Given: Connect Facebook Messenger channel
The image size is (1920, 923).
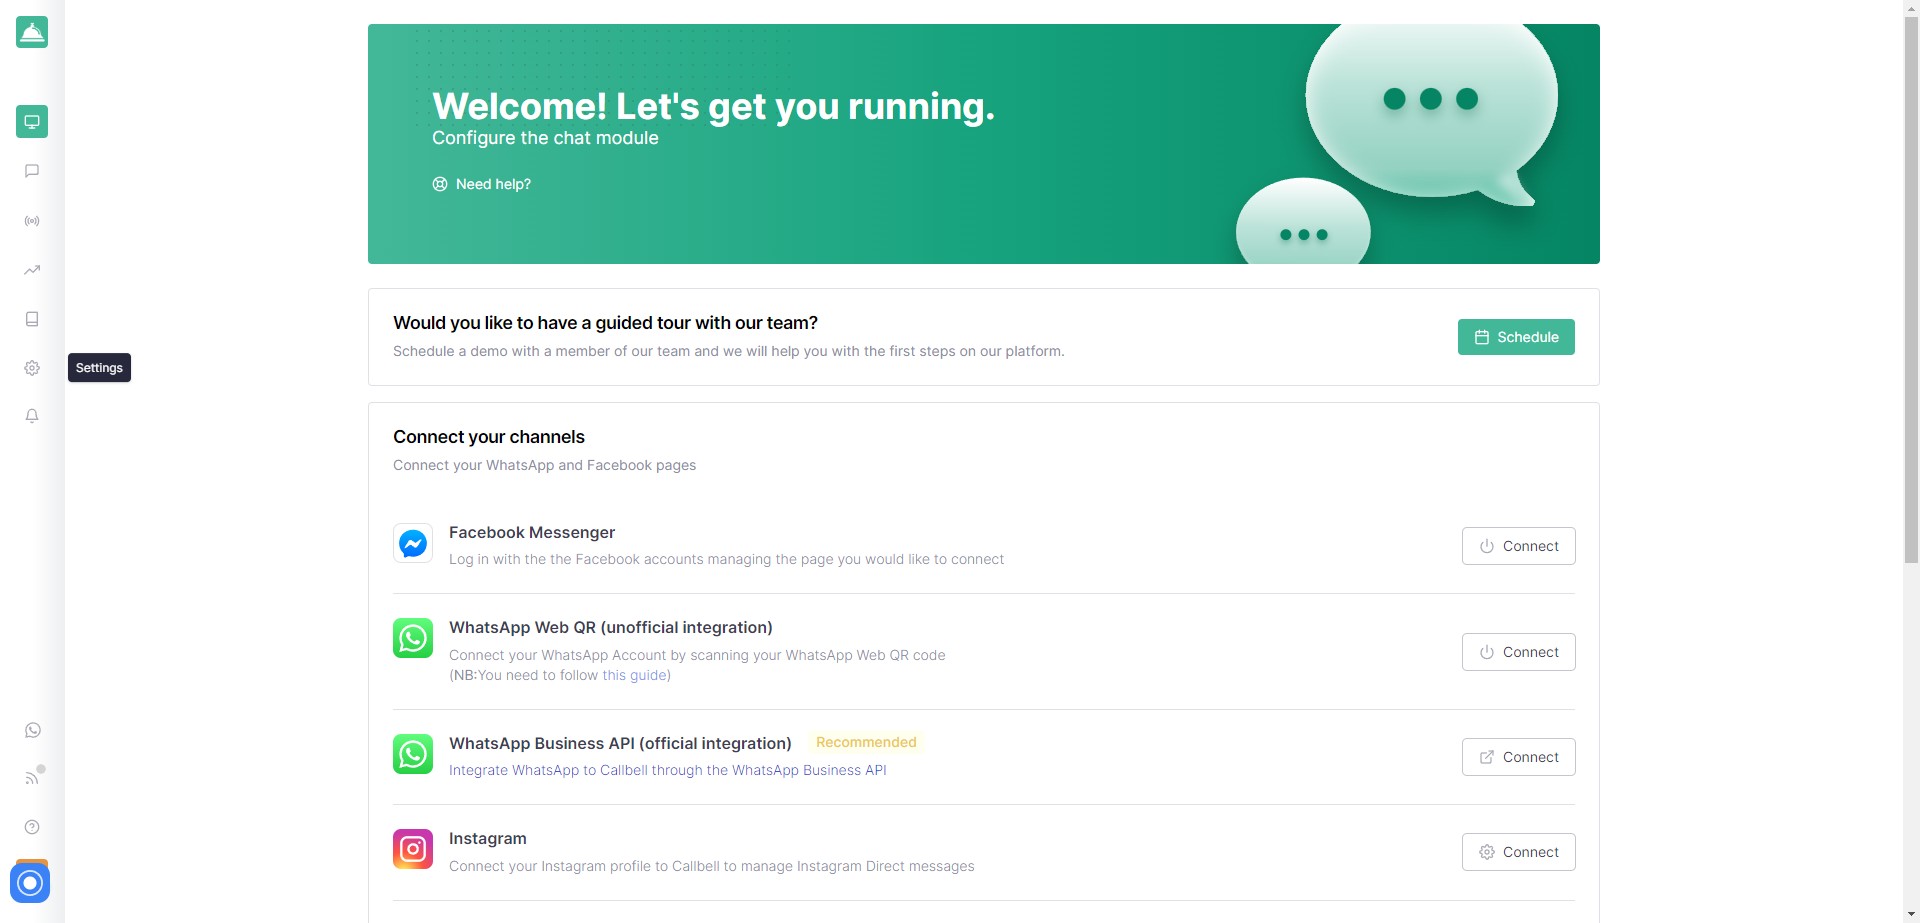Looking at the screenshot, I should tap(1518, 546).
